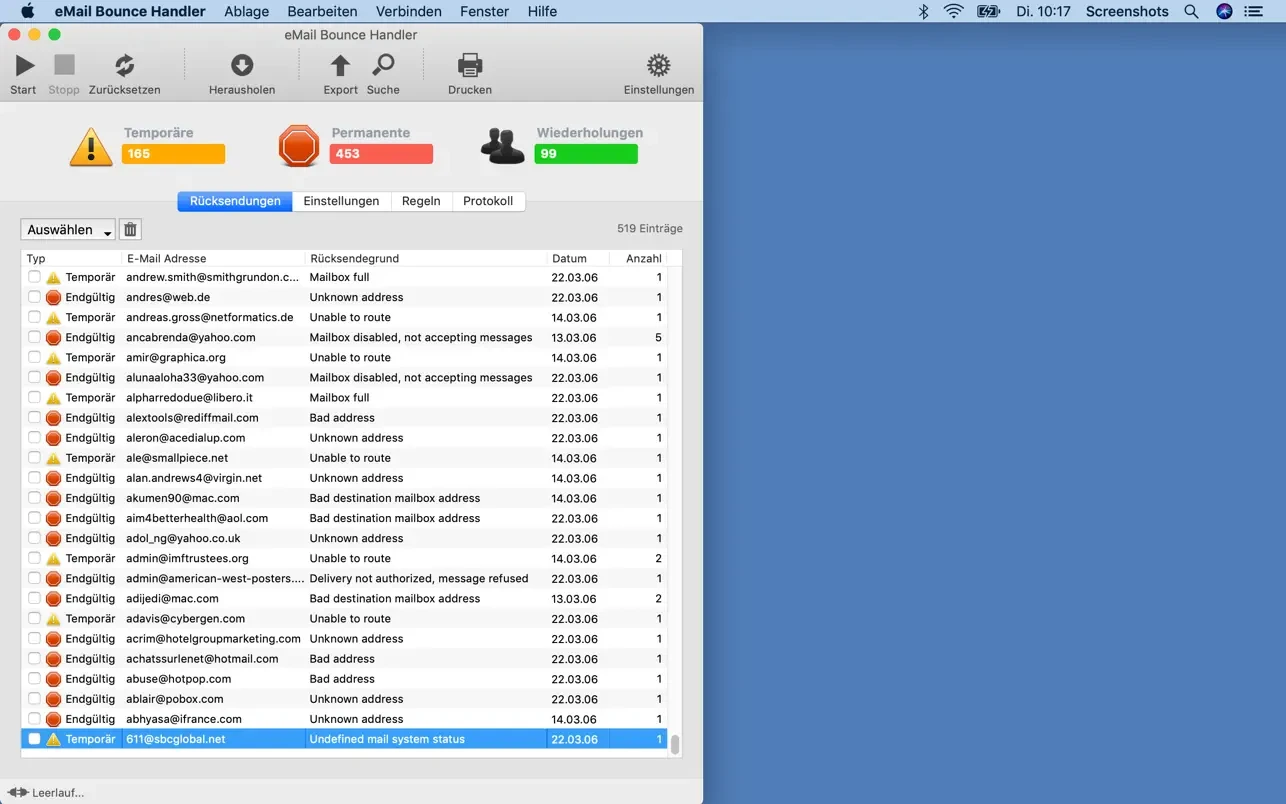The image size is (1286, 804).
Task: Open the Auswählen dropdown
Action: pyautogui.click(x=68, y=230)
